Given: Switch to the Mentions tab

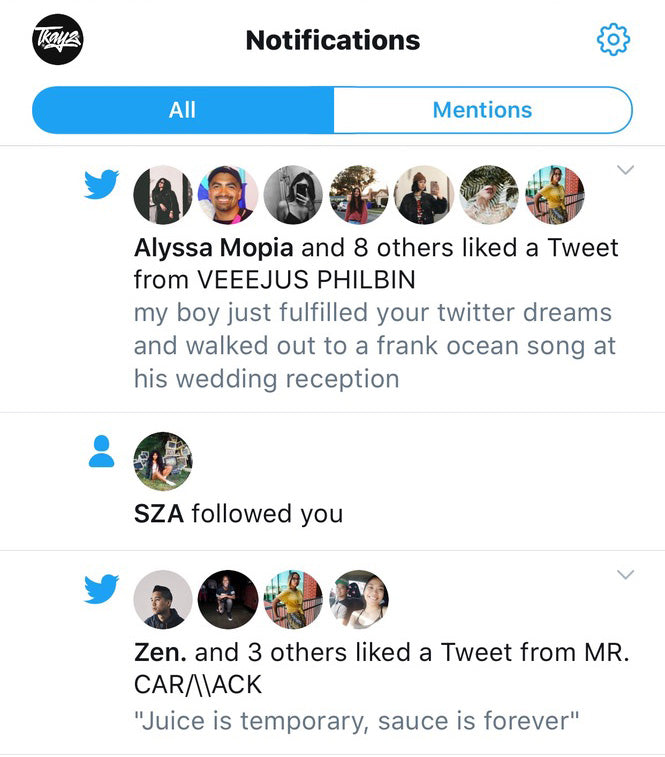Looking at the screenshot, I should [x=482, y=110].
